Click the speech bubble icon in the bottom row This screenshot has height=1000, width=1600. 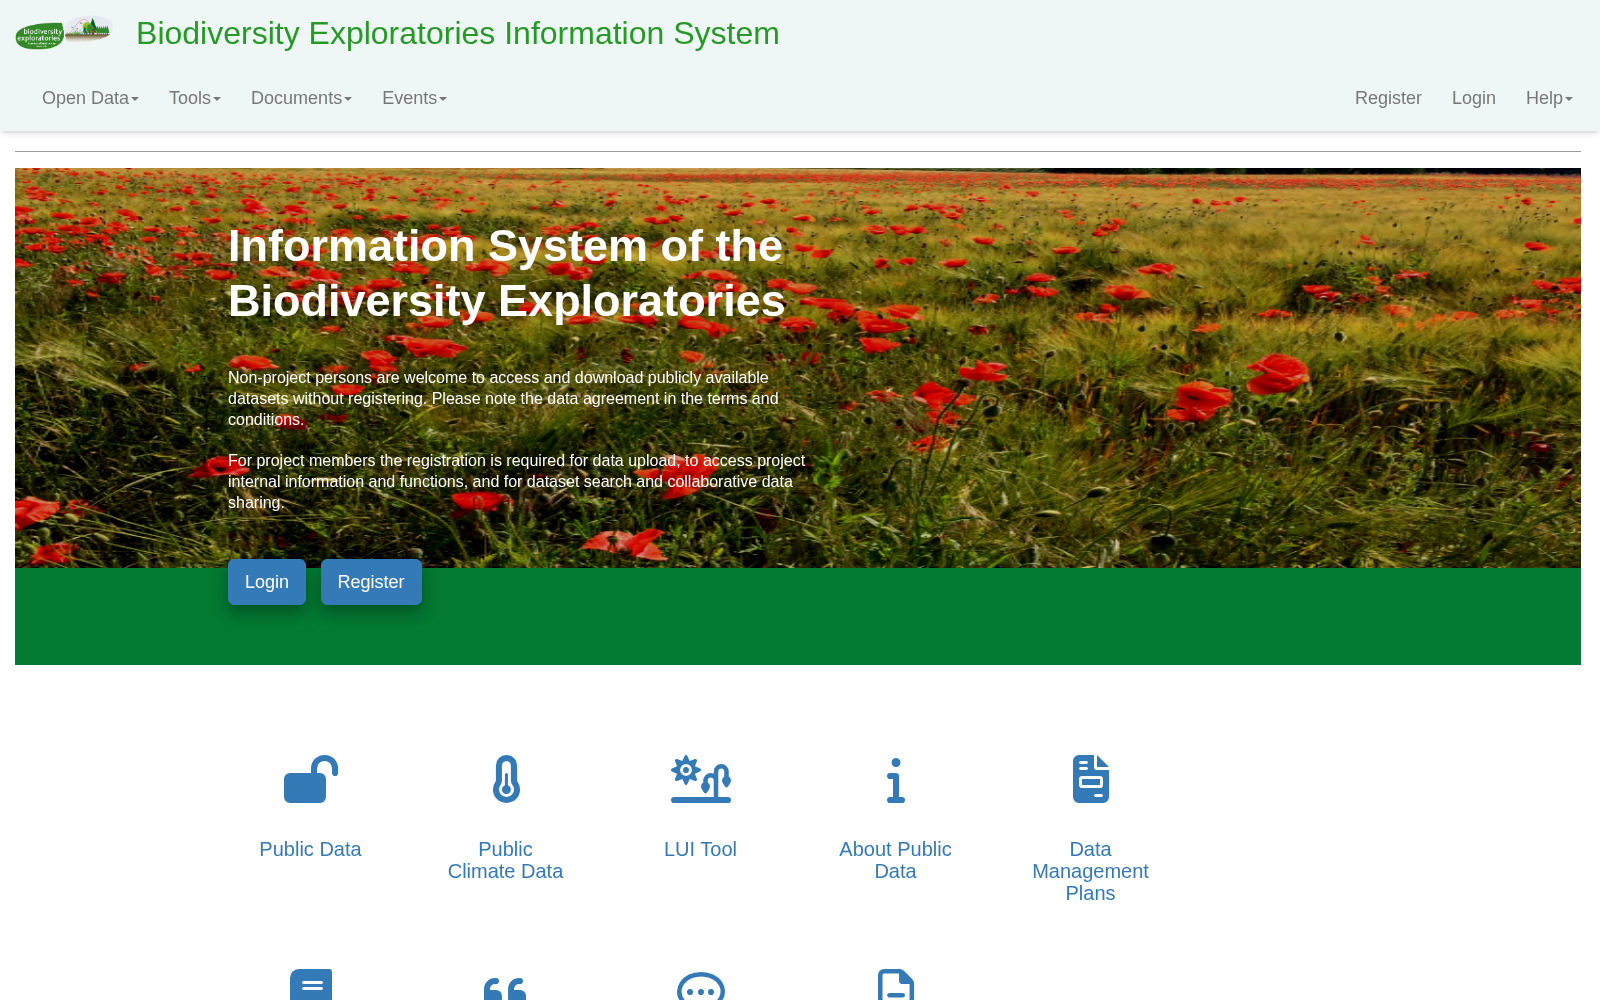[x=701, y=986]
